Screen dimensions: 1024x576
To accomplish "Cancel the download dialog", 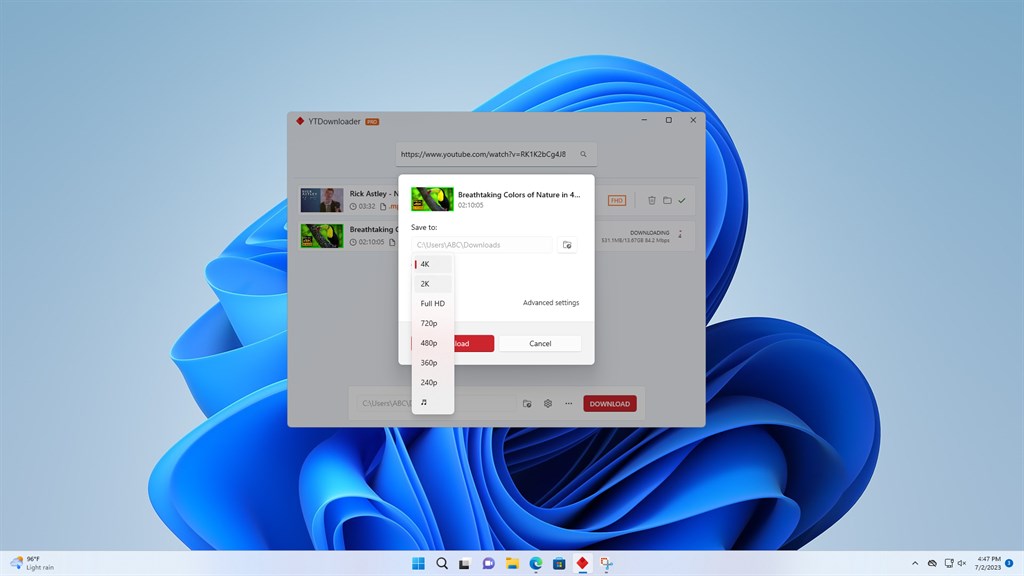I will pos(540,344).
